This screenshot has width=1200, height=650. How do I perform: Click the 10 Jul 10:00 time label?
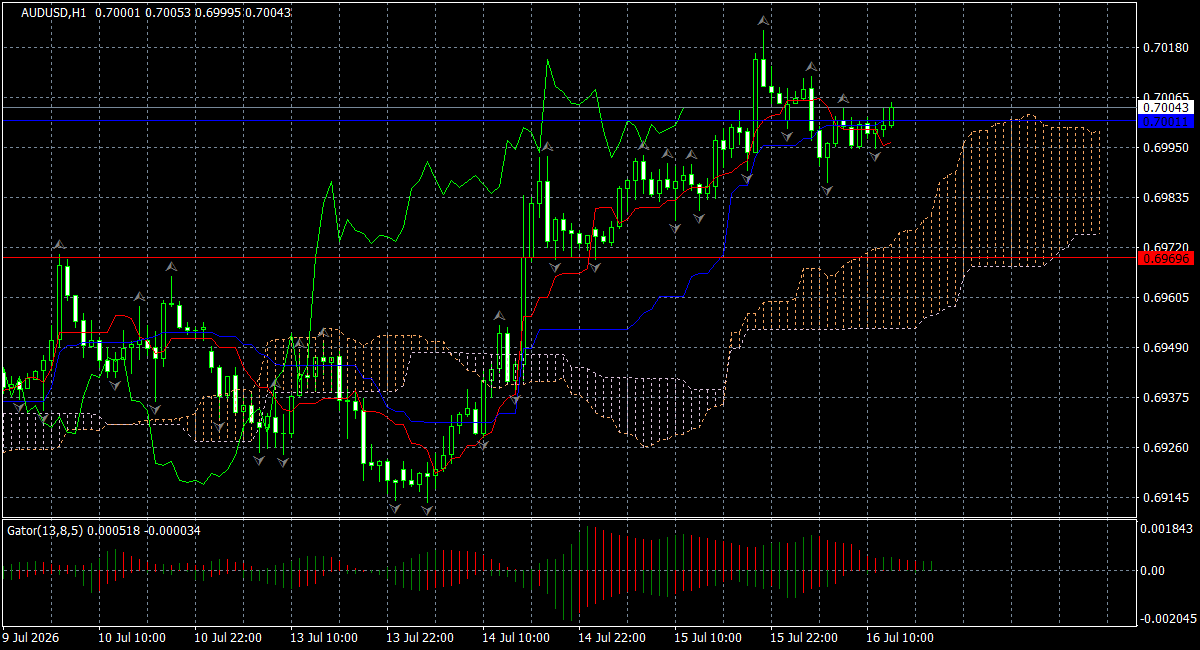[x=130, y=637]
